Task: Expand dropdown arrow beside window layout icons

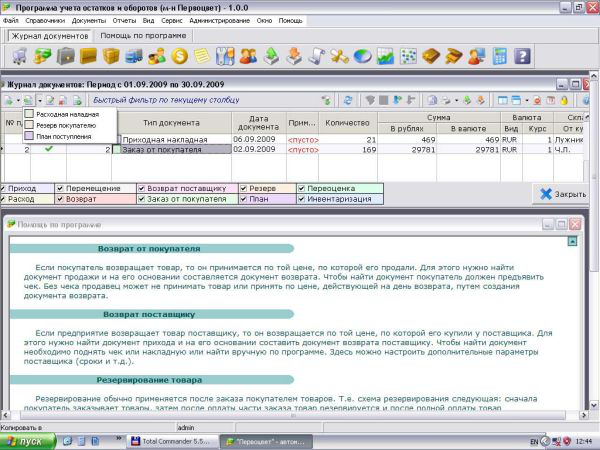Action: click(527, 100)
